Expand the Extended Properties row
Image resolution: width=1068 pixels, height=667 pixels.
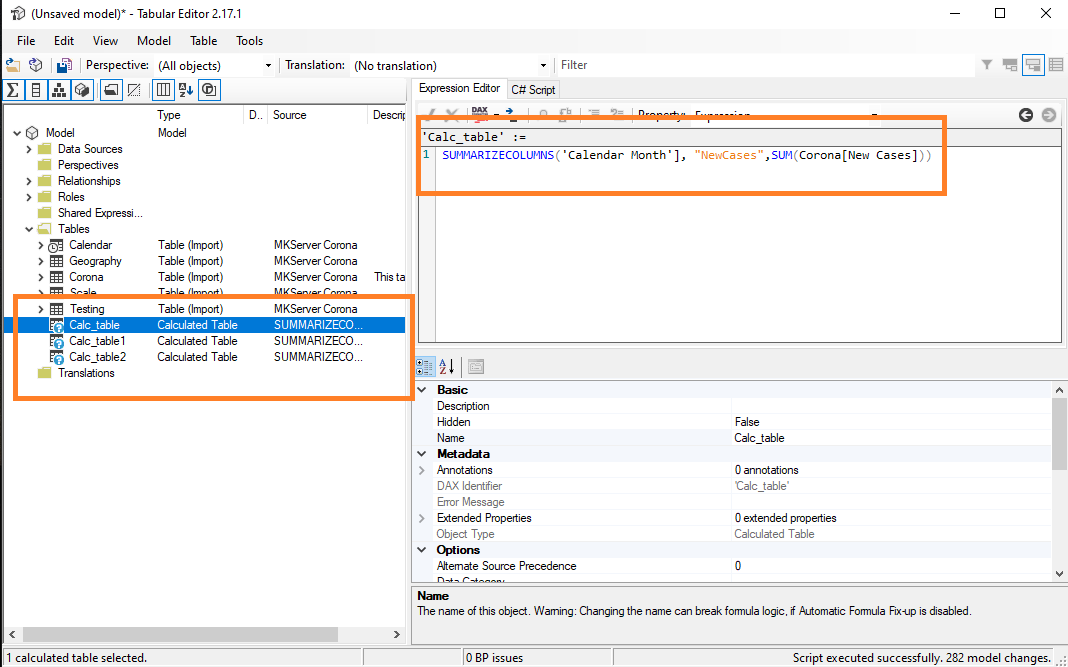pyautogui.click(x=422, y=518)
